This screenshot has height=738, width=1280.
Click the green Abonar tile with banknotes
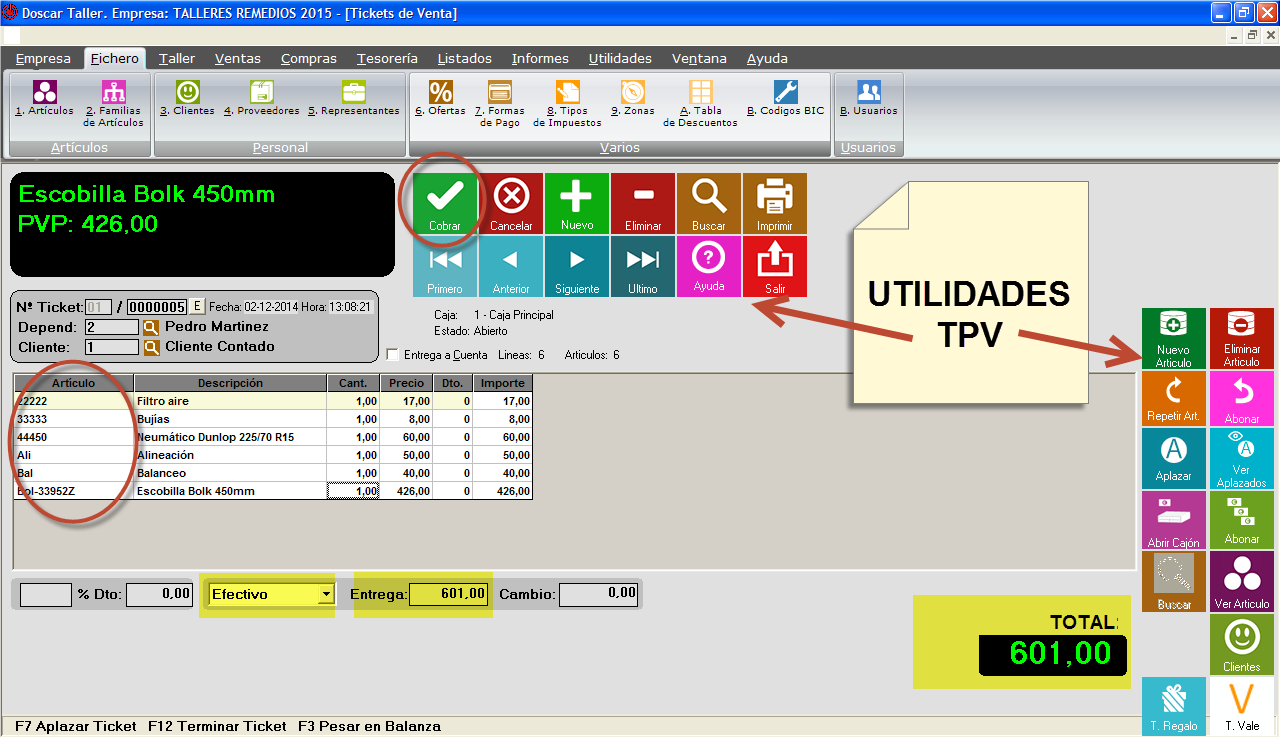click(1242, 520)
